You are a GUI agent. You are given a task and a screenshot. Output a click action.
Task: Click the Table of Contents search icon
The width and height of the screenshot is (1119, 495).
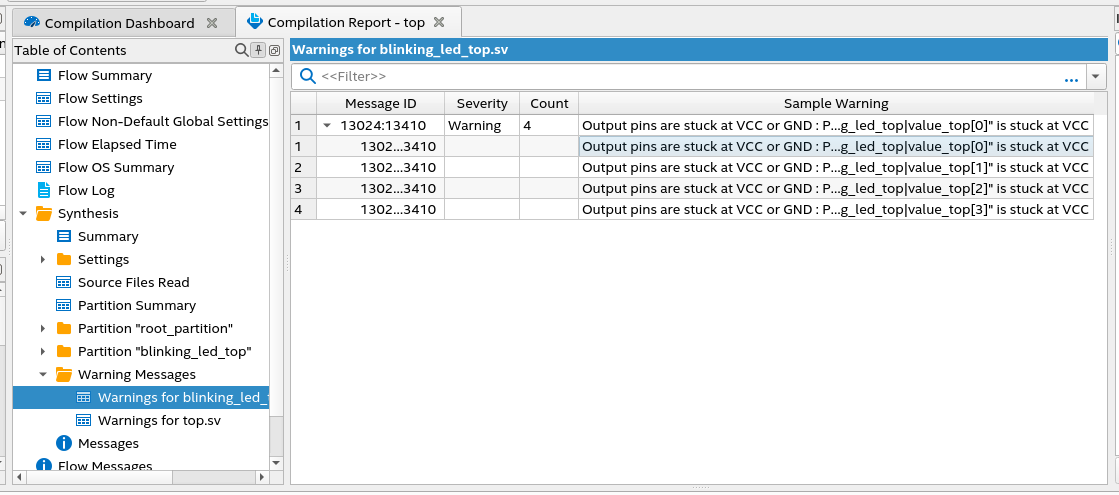click(241, 50)
